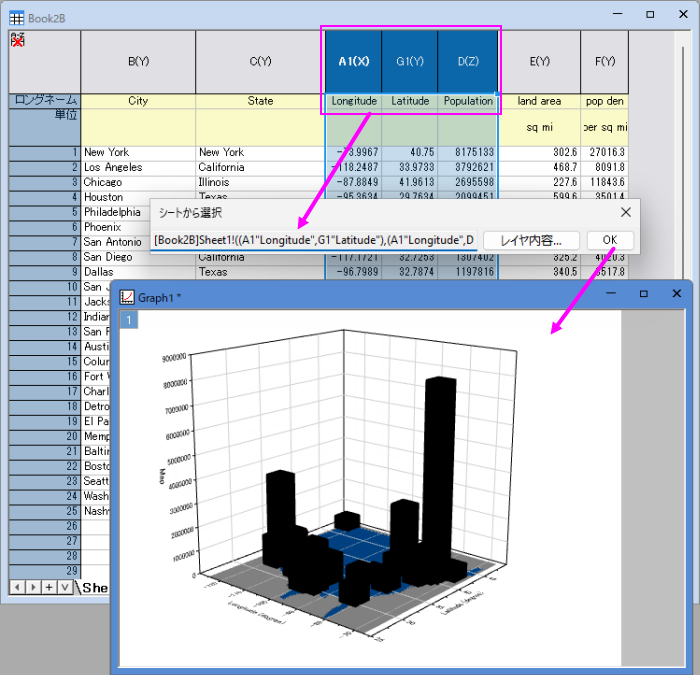
Task: Click Philadelphia city cell
Action: (x=115, y=212)
